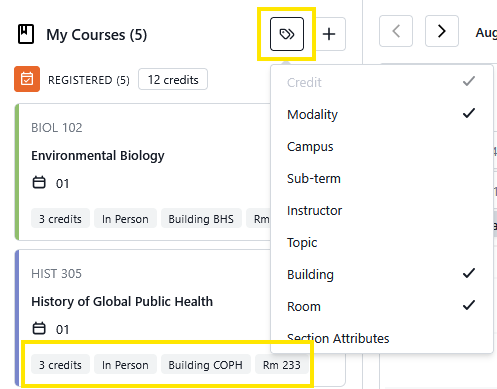Click the My Courses bookmark icon
Viewport: 497px width, 389px height.
(x=26, y=34)
